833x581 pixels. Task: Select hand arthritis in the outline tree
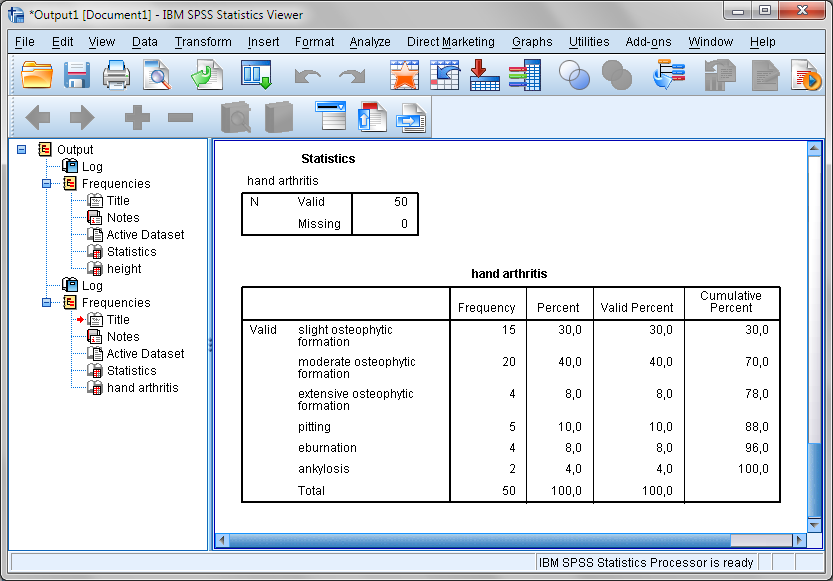[142, 388]
